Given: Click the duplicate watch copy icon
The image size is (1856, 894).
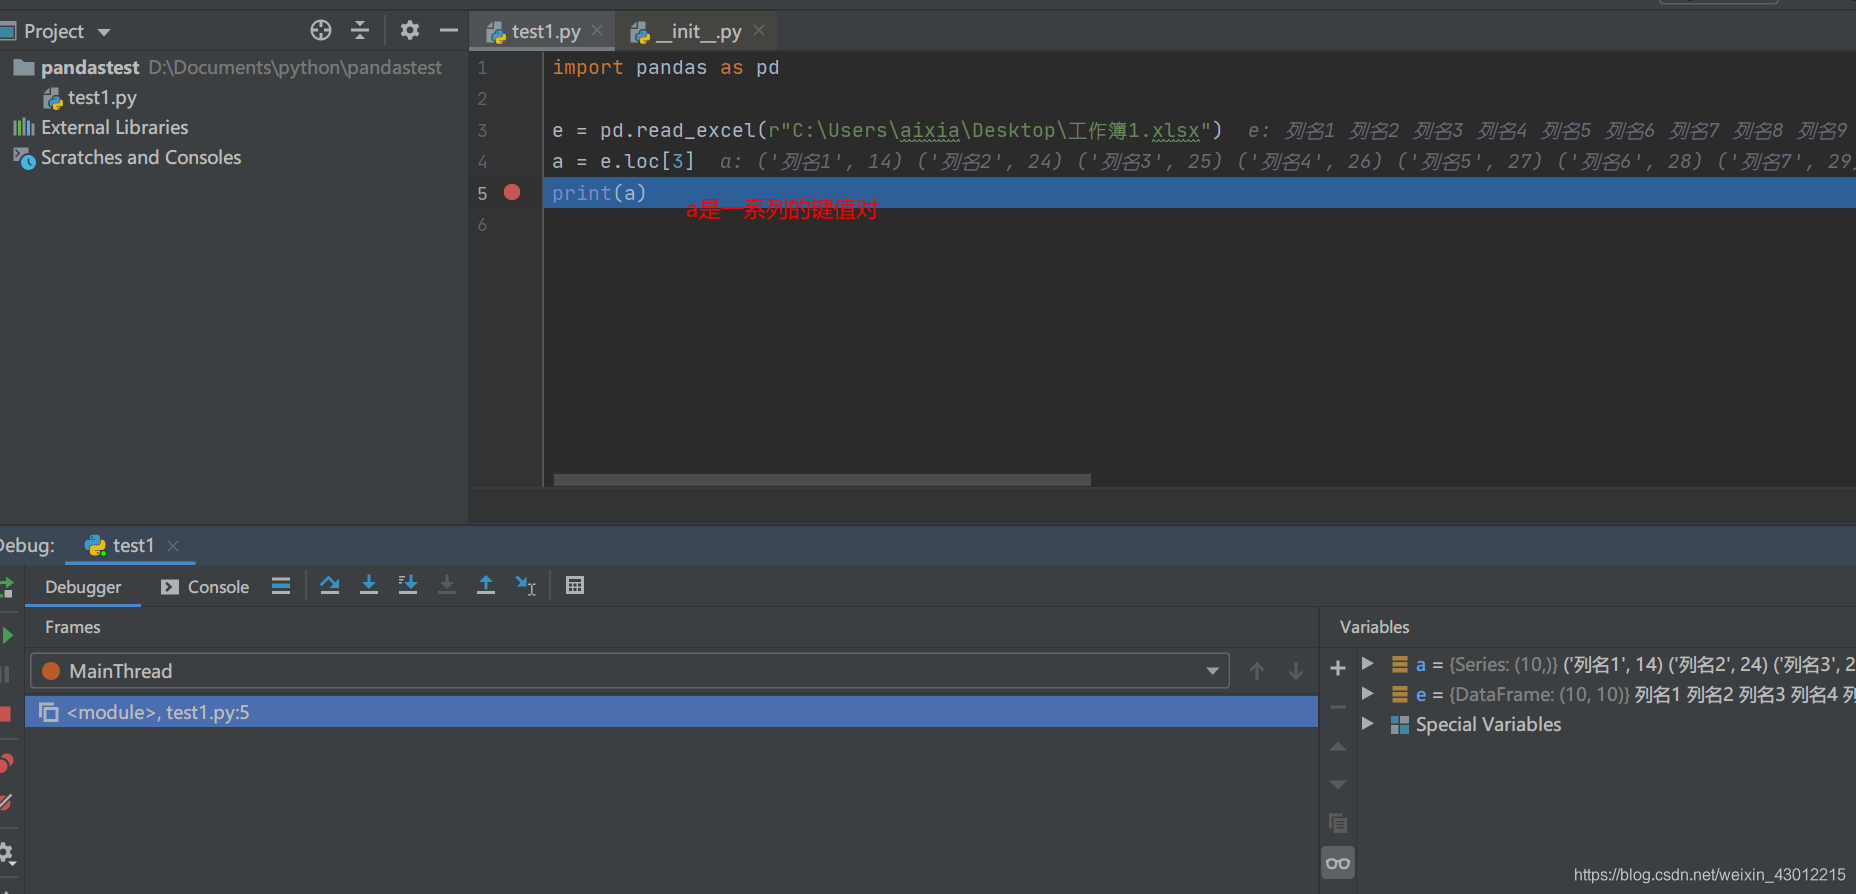Looking at the screenshot, I should click(x=1338, y=824).
